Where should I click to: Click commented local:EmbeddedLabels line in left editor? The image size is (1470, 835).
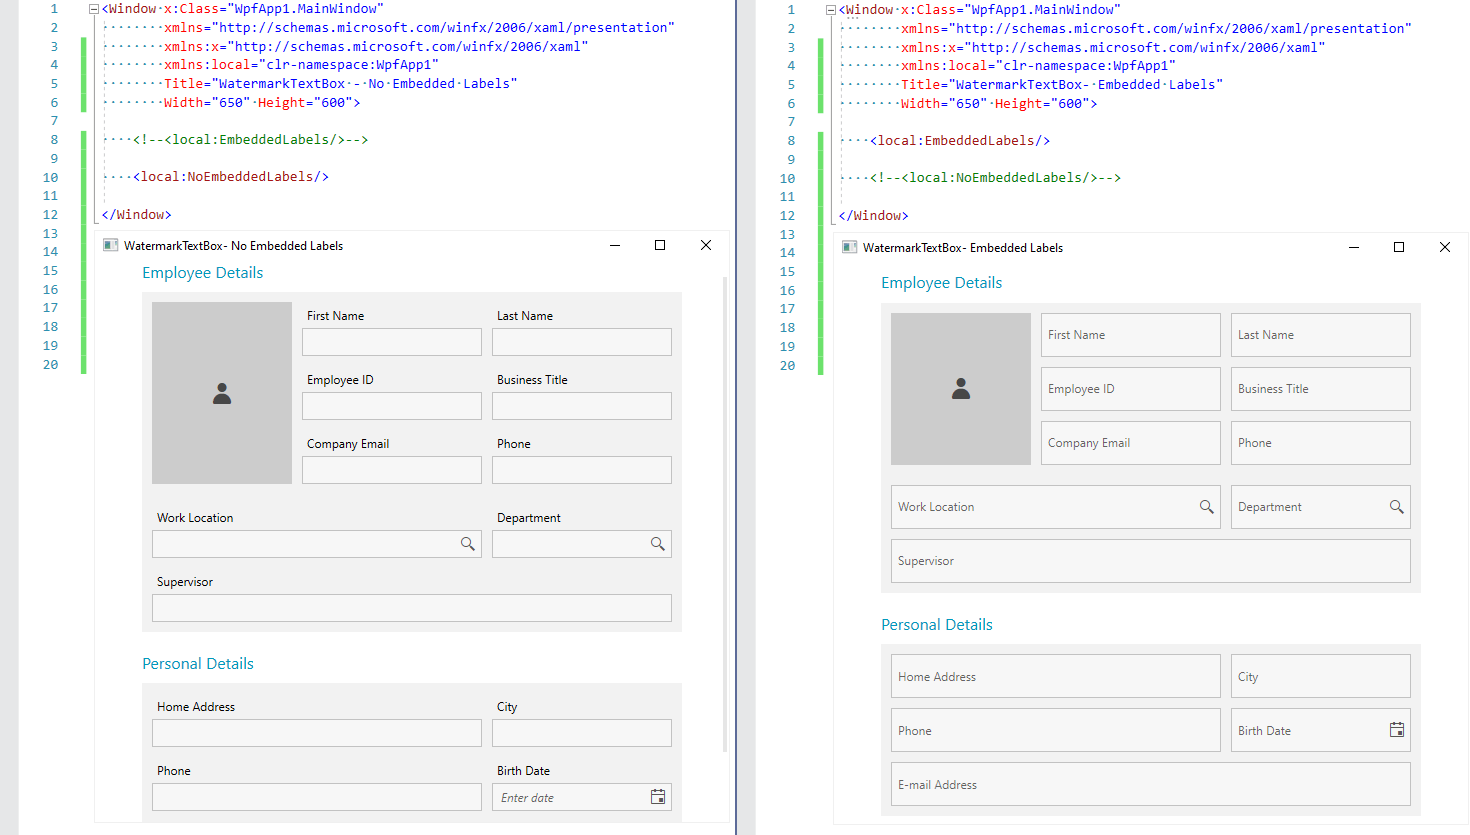tap(251, 140)
